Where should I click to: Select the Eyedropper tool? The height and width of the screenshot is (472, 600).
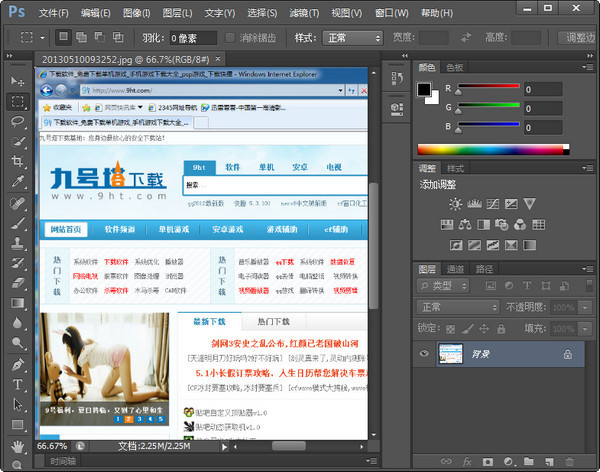click(17, 181)
